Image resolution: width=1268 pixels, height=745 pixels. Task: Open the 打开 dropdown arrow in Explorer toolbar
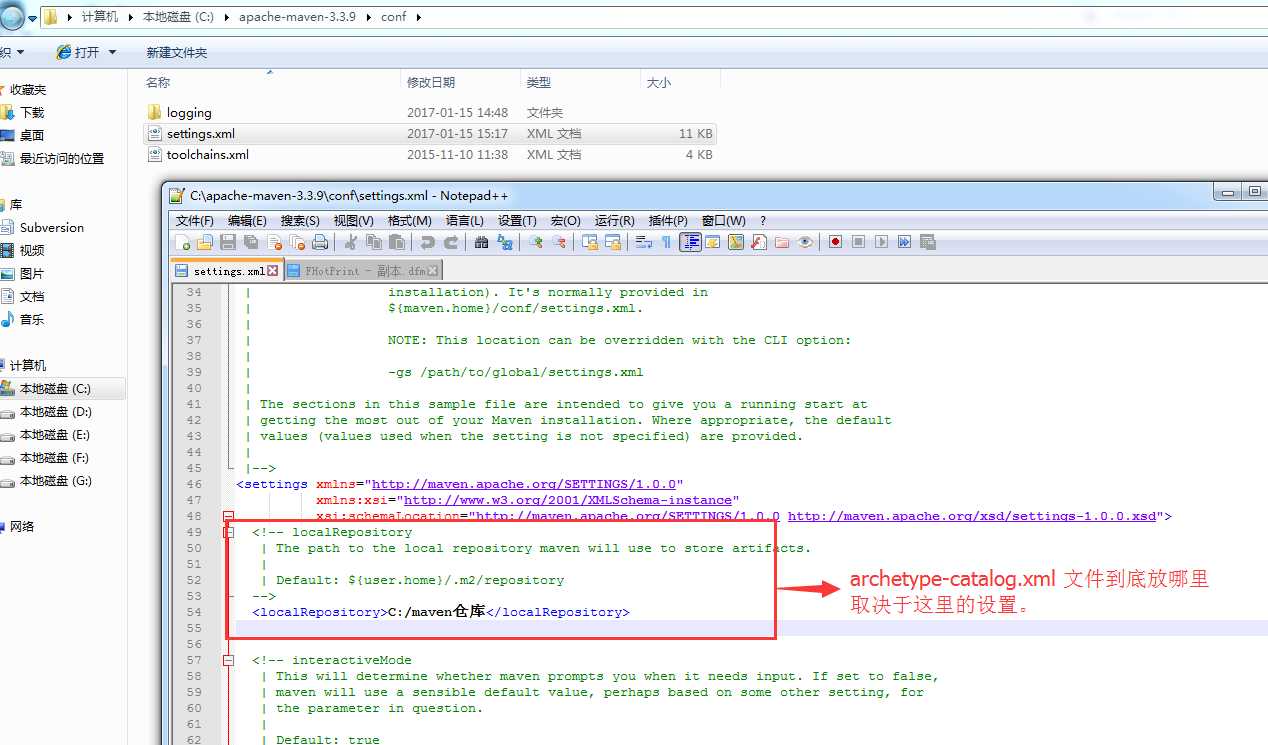click(112, 52)
